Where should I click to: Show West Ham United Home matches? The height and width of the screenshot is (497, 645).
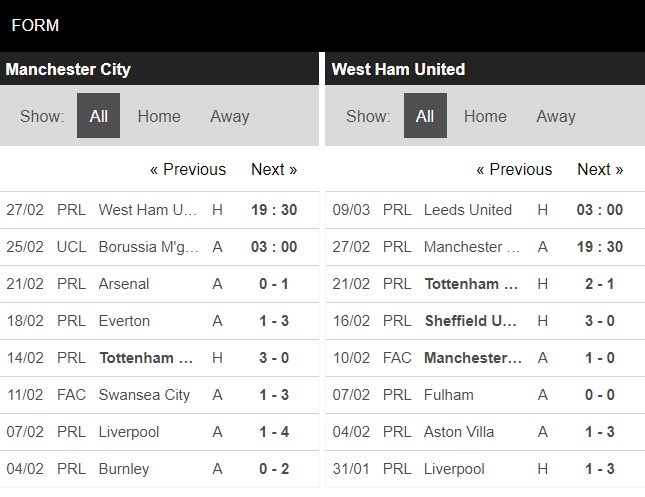[x=485, y=116]
